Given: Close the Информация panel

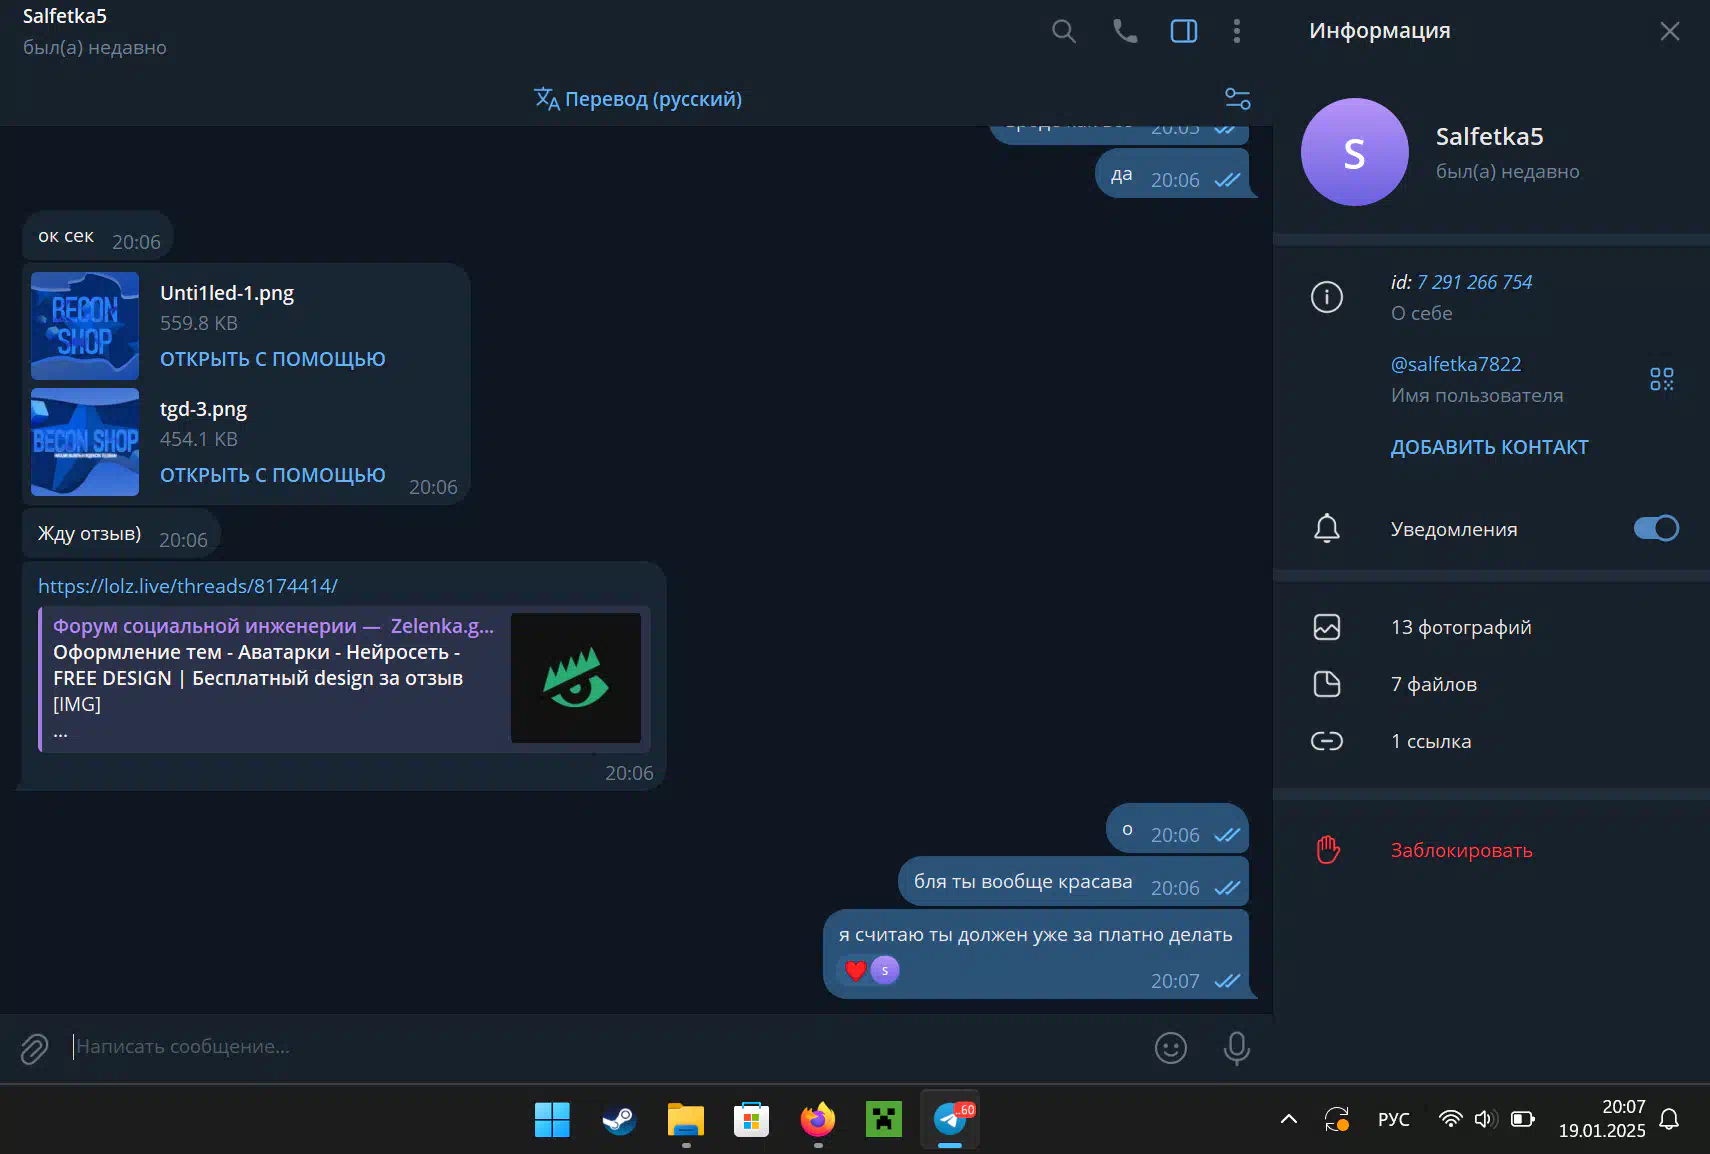Looking at the screenshot, I should pos(1669,31).
